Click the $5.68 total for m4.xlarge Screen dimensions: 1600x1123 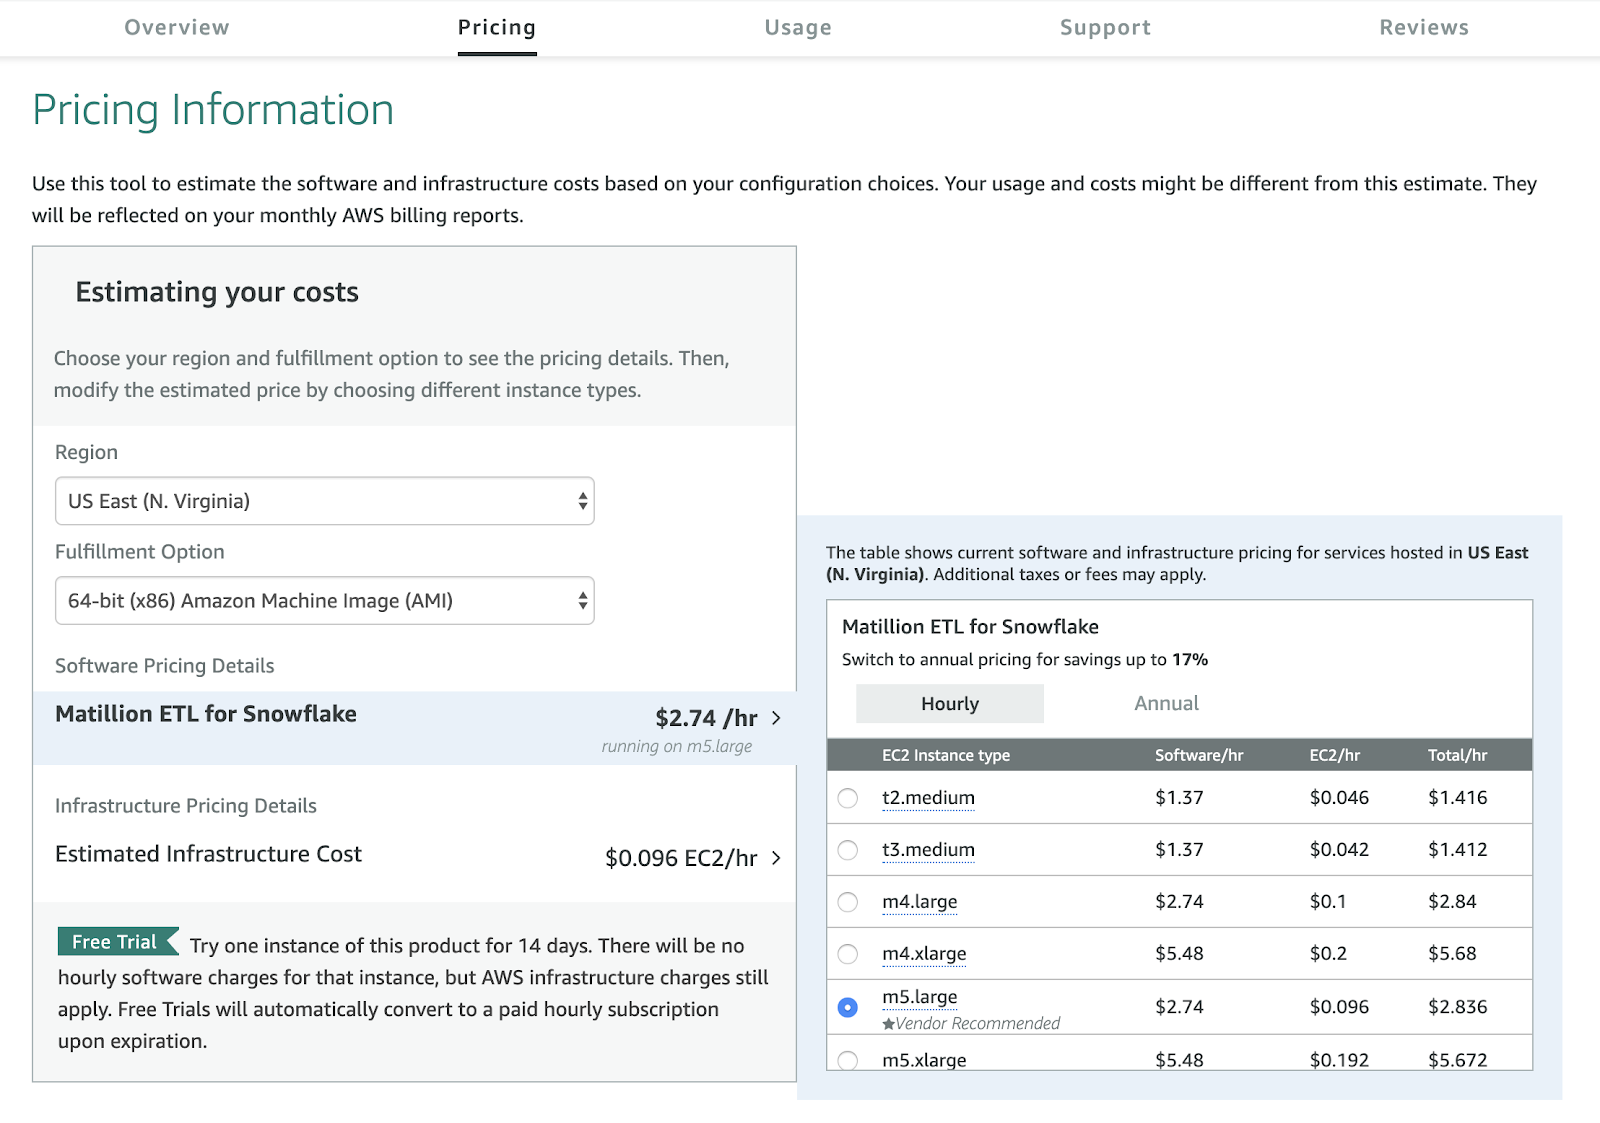(1452, 954)
